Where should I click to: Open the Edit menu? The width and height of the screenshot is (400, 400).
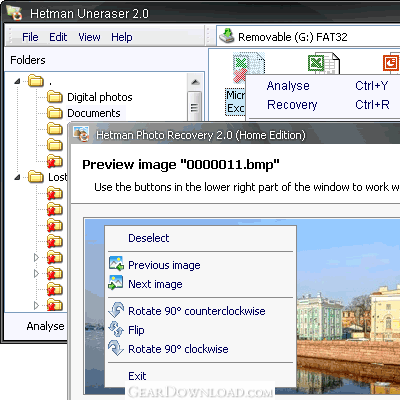click(58, 37)
